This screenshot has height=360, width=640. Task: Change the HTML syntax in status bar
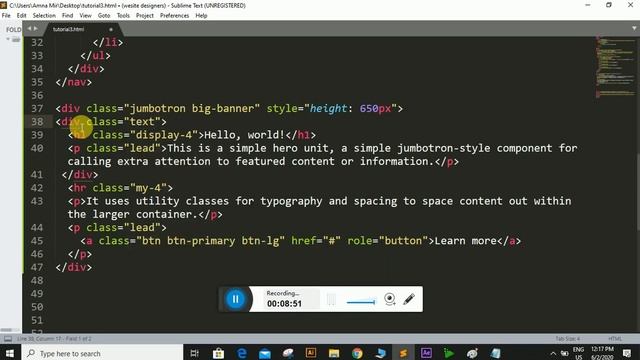[x=615, y=339]
